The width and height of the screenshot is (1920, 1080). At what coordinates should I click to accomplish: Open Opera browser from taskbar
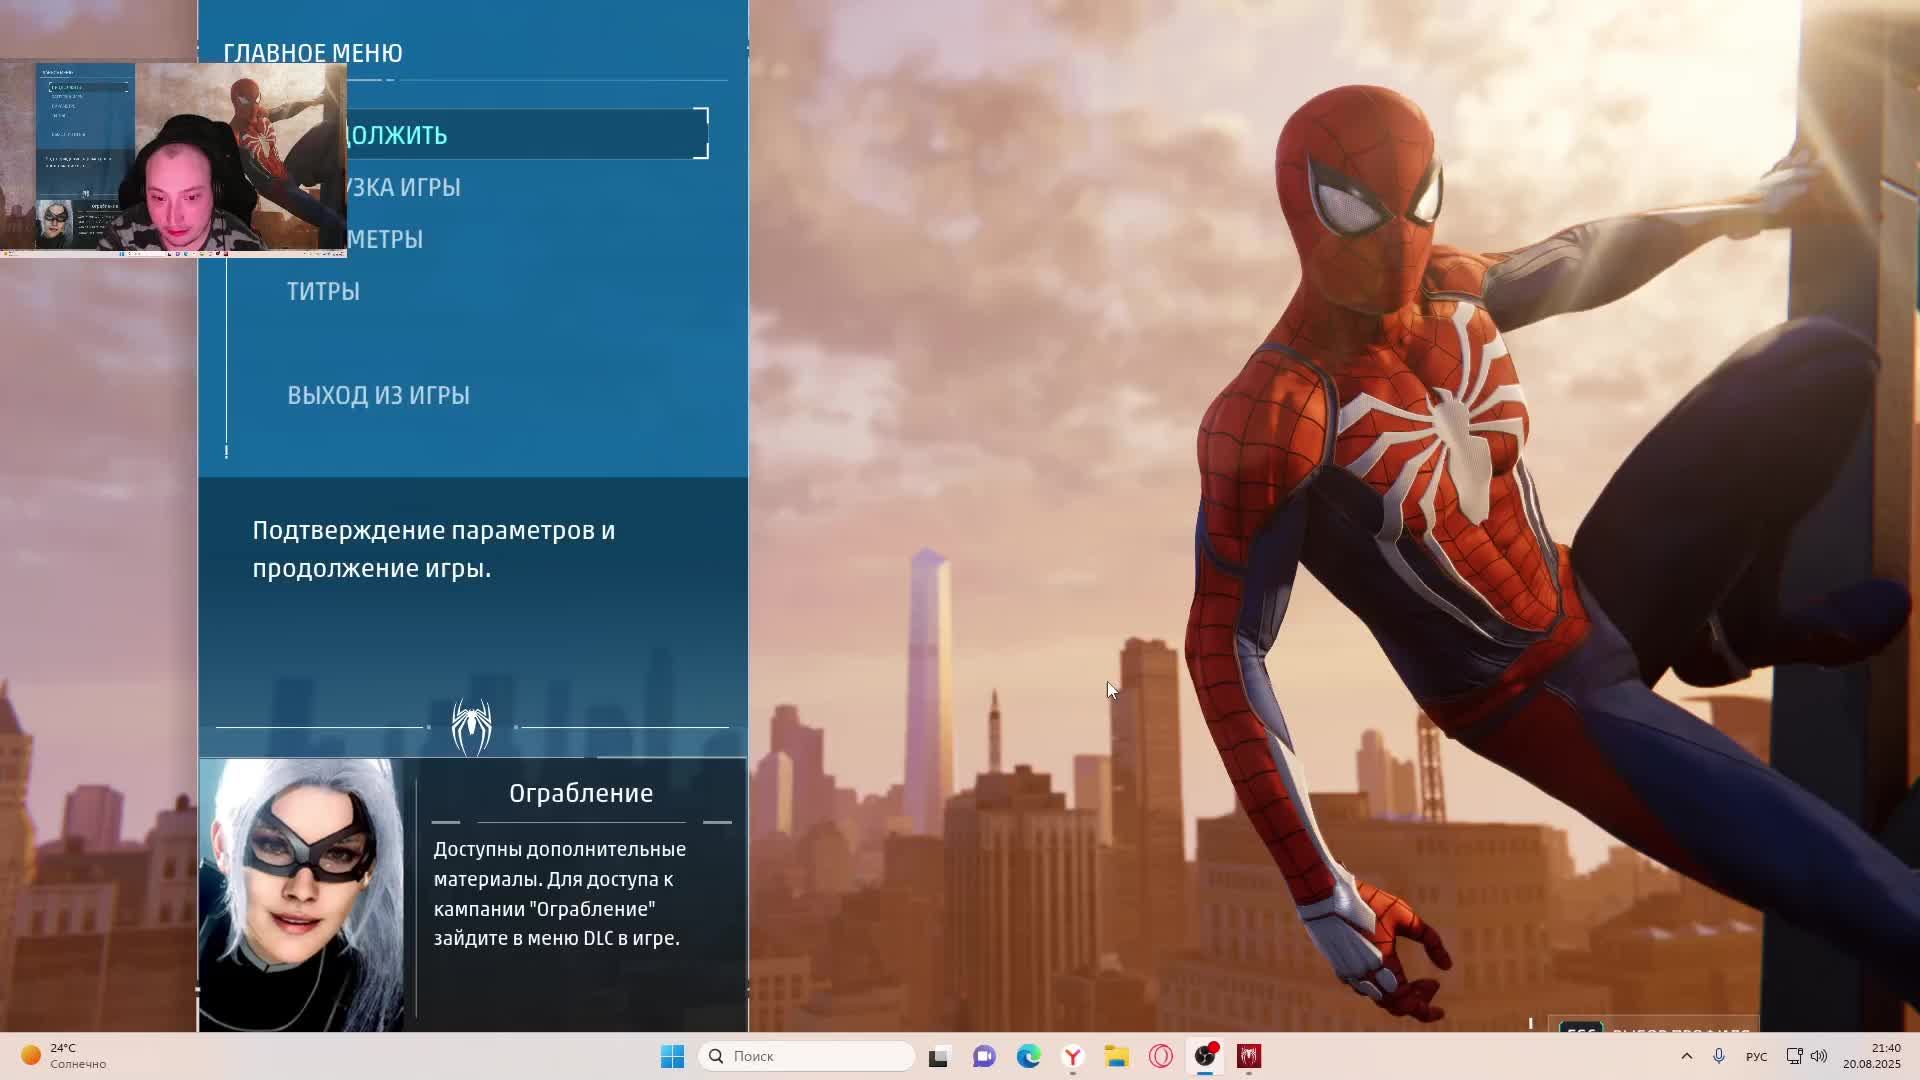[1160, 1056]
